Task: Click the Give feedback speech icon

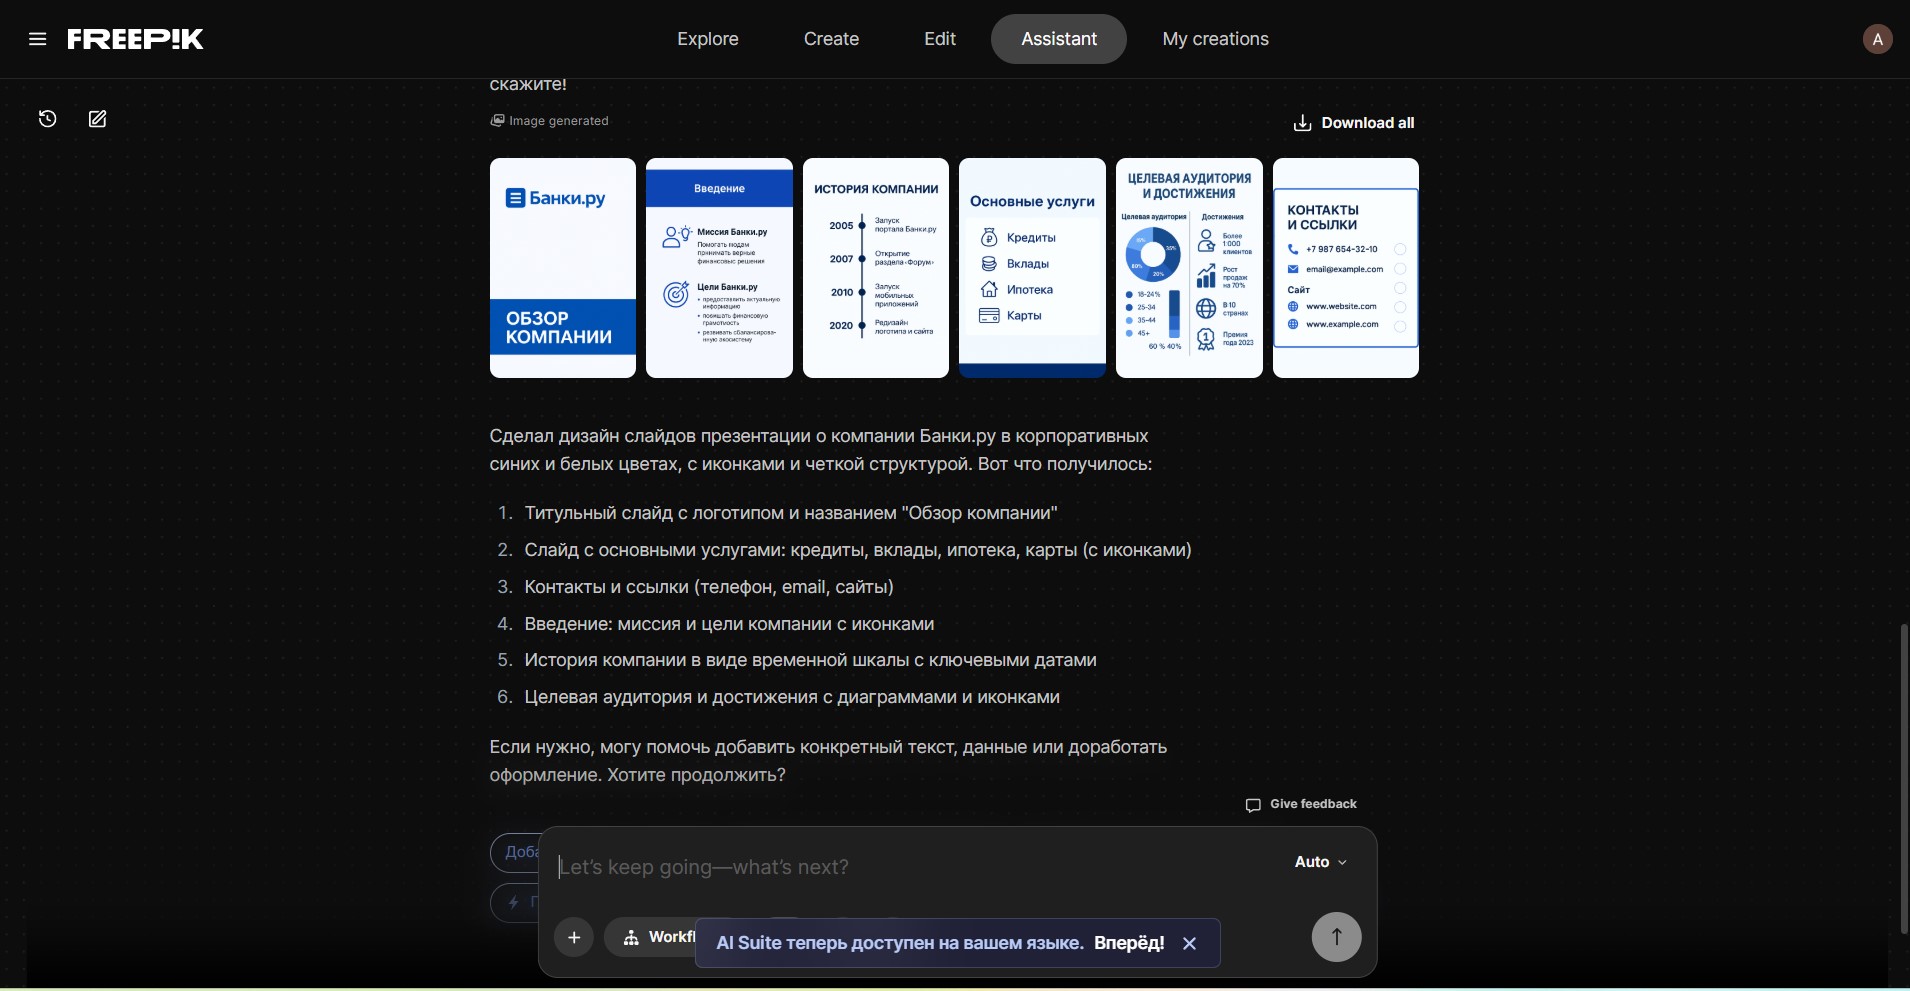Action: pyautogui.click(x=1253, y=805)
